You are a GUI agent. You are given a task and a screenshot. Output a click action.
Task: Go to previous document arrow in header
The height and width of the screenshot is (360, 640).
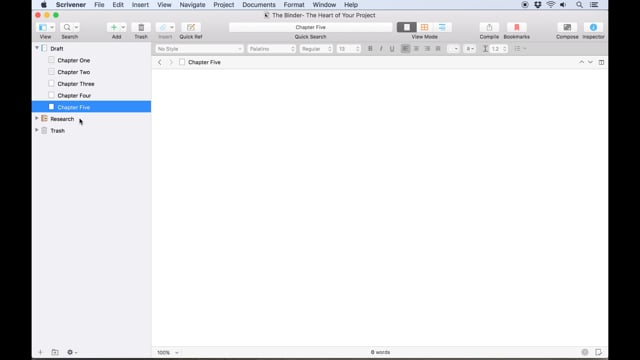click(581, 62)
